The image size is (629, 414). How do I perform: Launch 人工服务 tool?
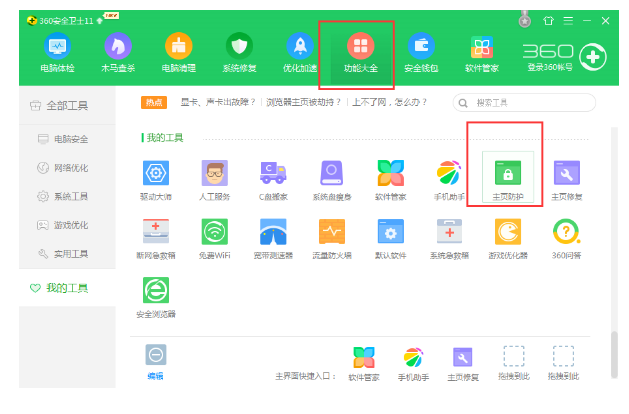[215, 180]
